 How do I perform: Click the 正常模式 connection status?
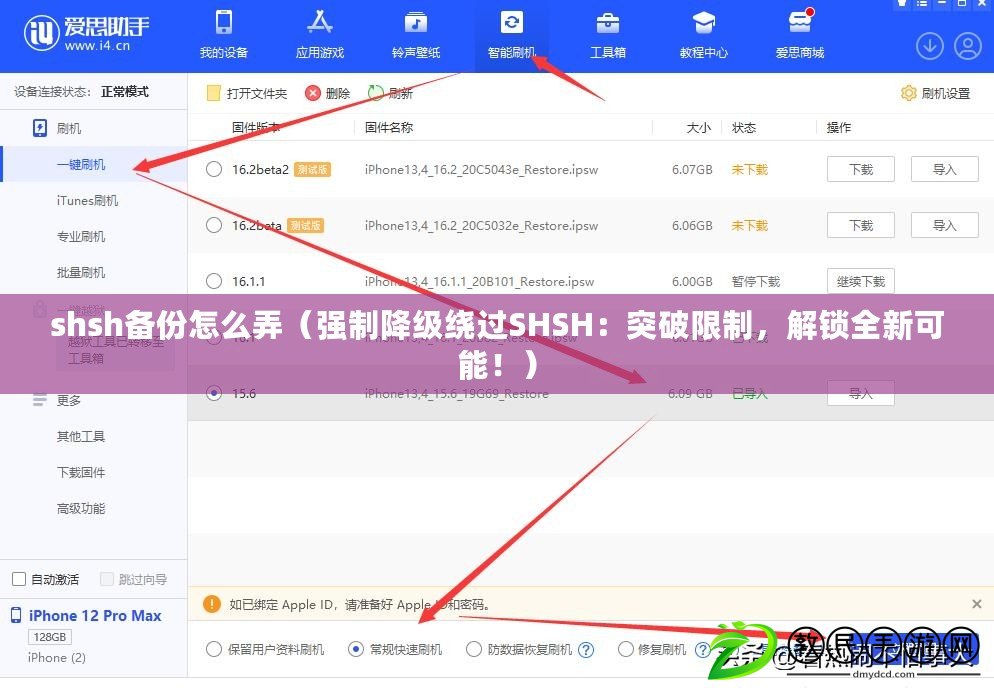pyautogui.click(x=125, y=91)
